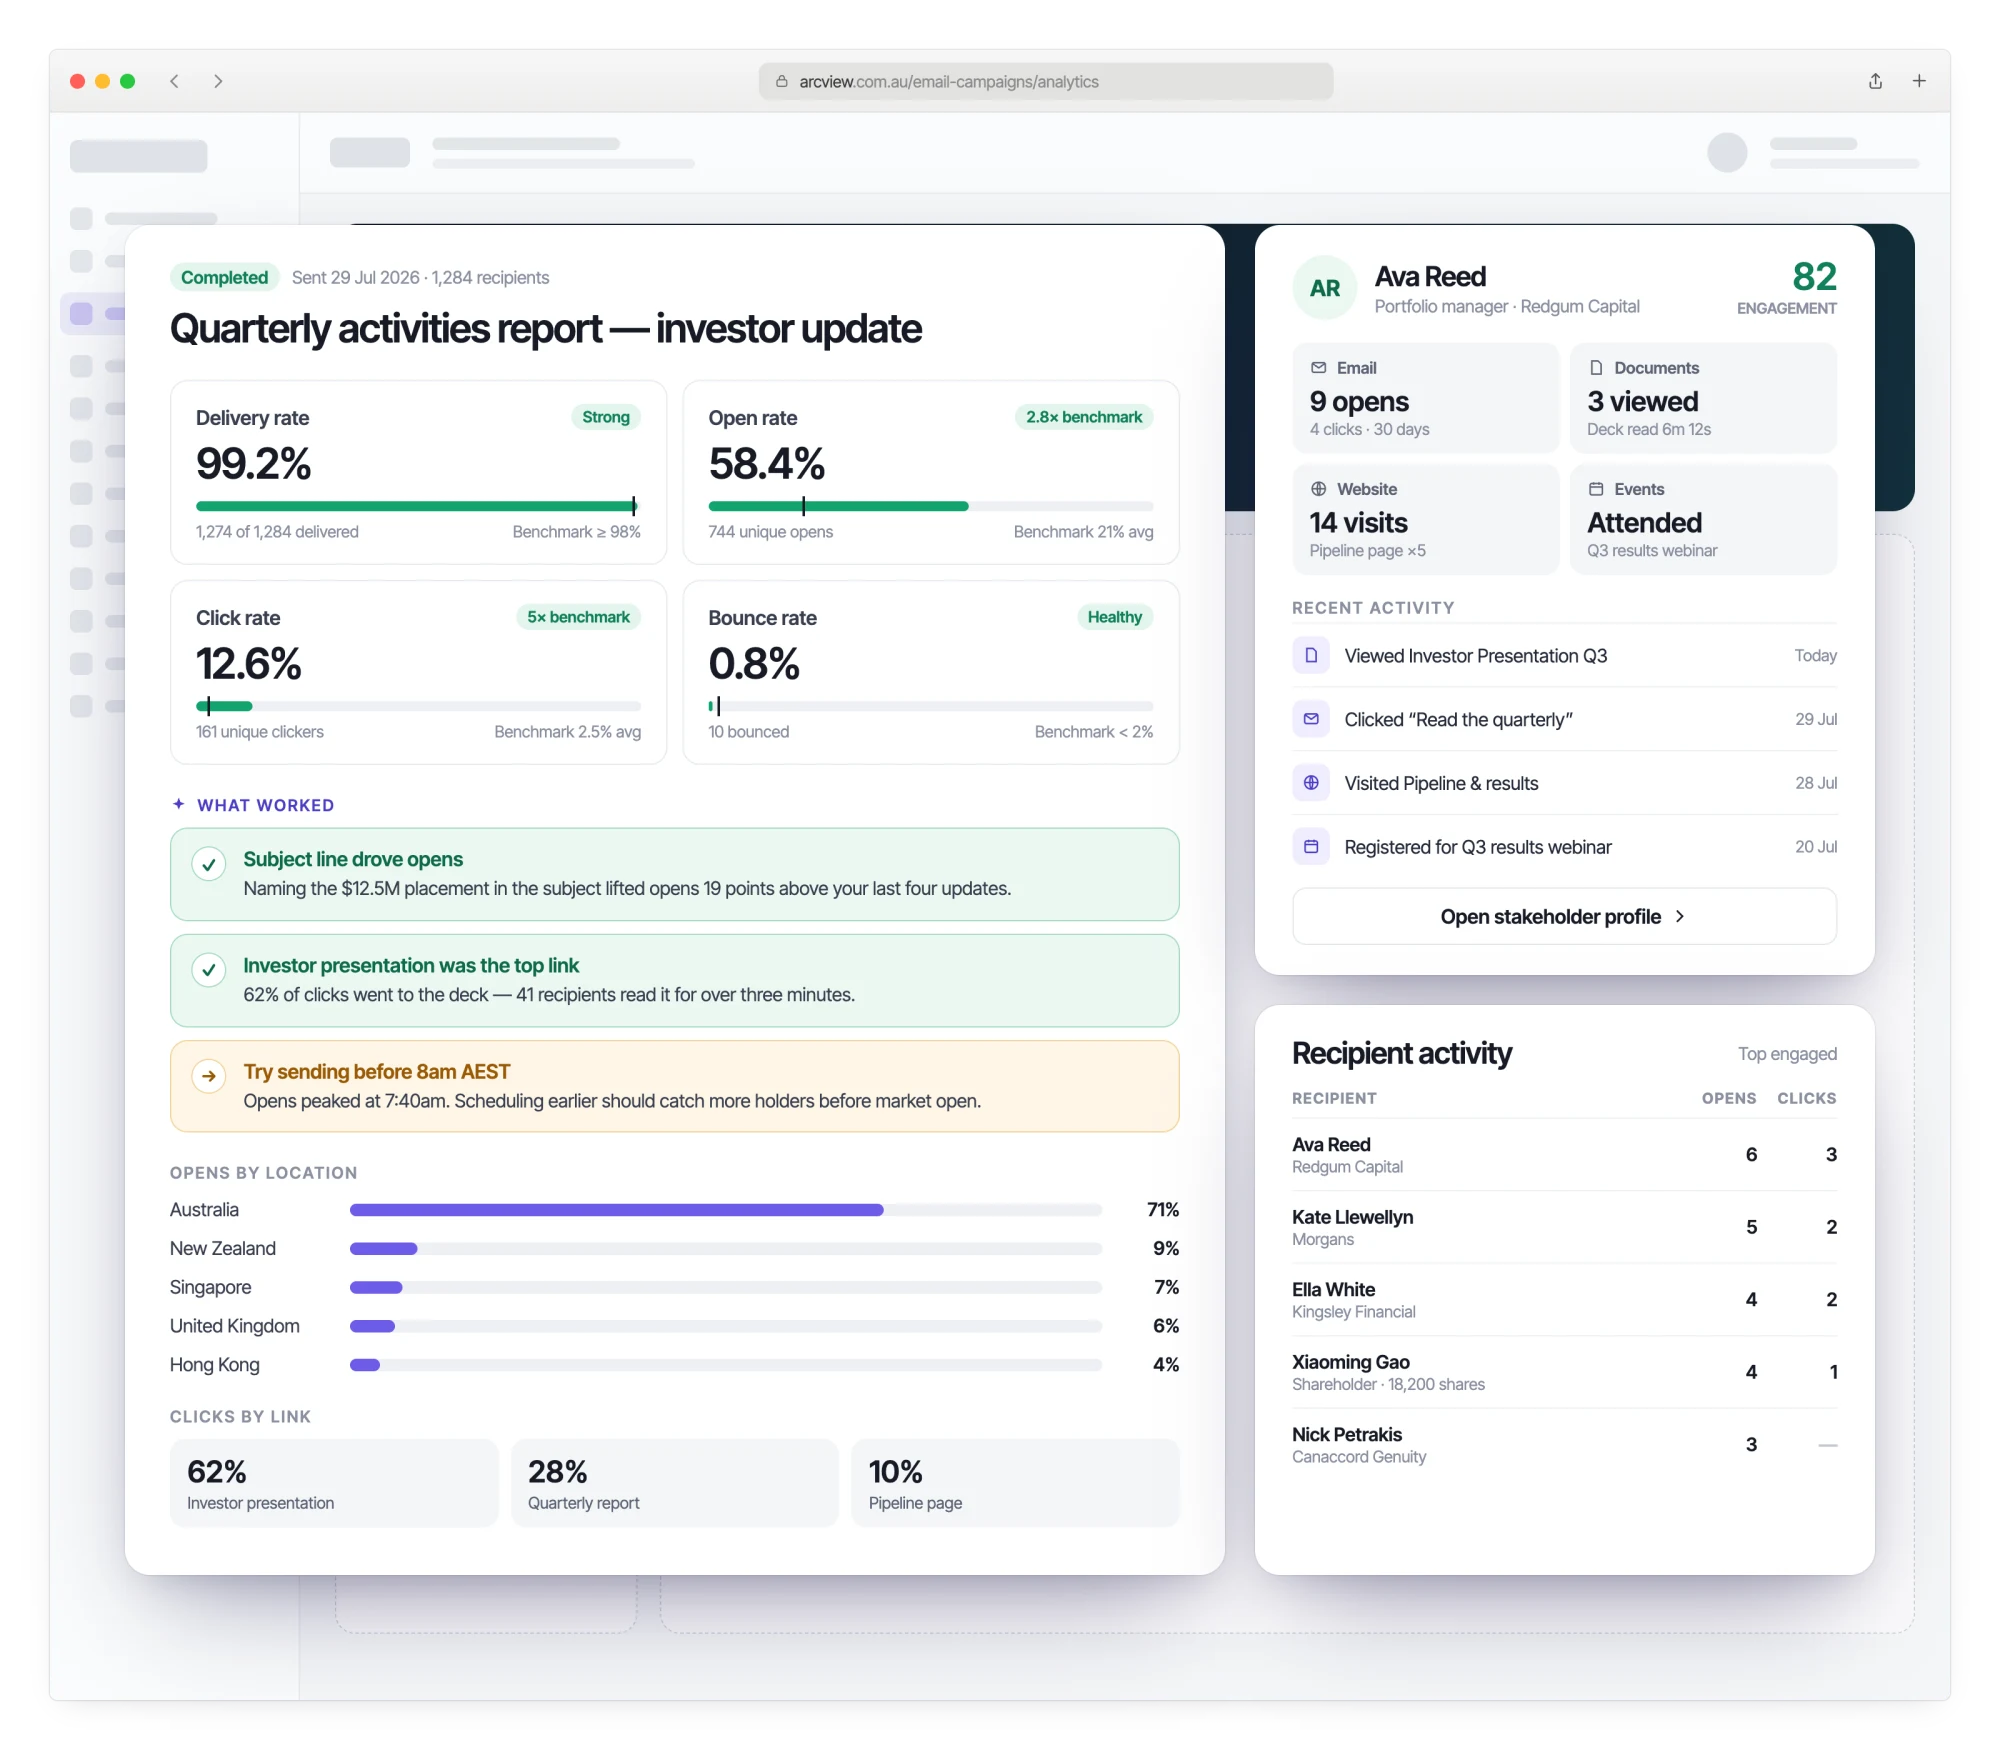This screenshot has width=2000, height=1750.
Task: Click the Bounce rate progress bar
Action: [931, 706]
